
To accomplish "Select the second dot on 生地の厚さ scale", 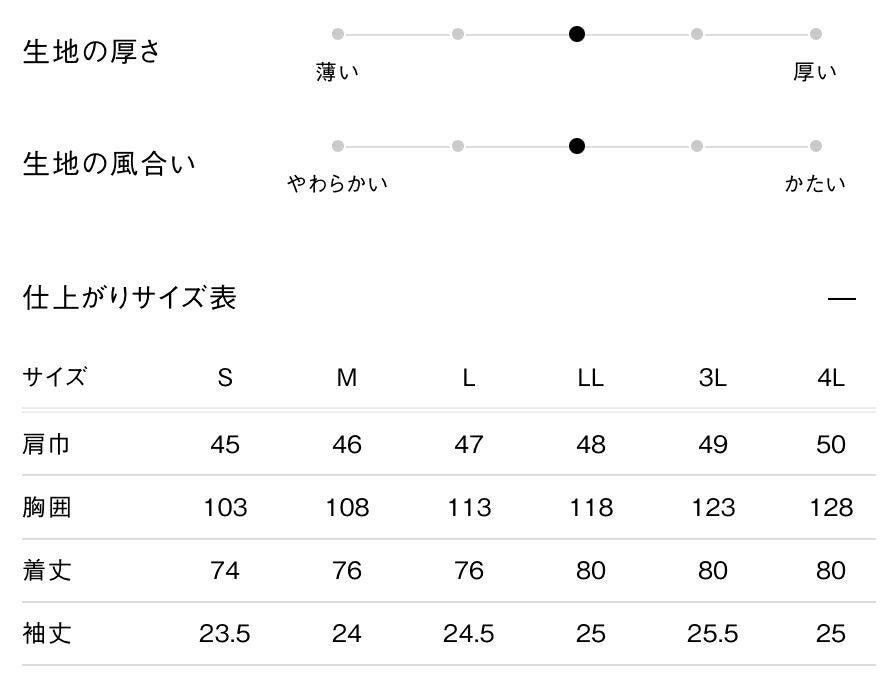I will [x=458, y=34].
